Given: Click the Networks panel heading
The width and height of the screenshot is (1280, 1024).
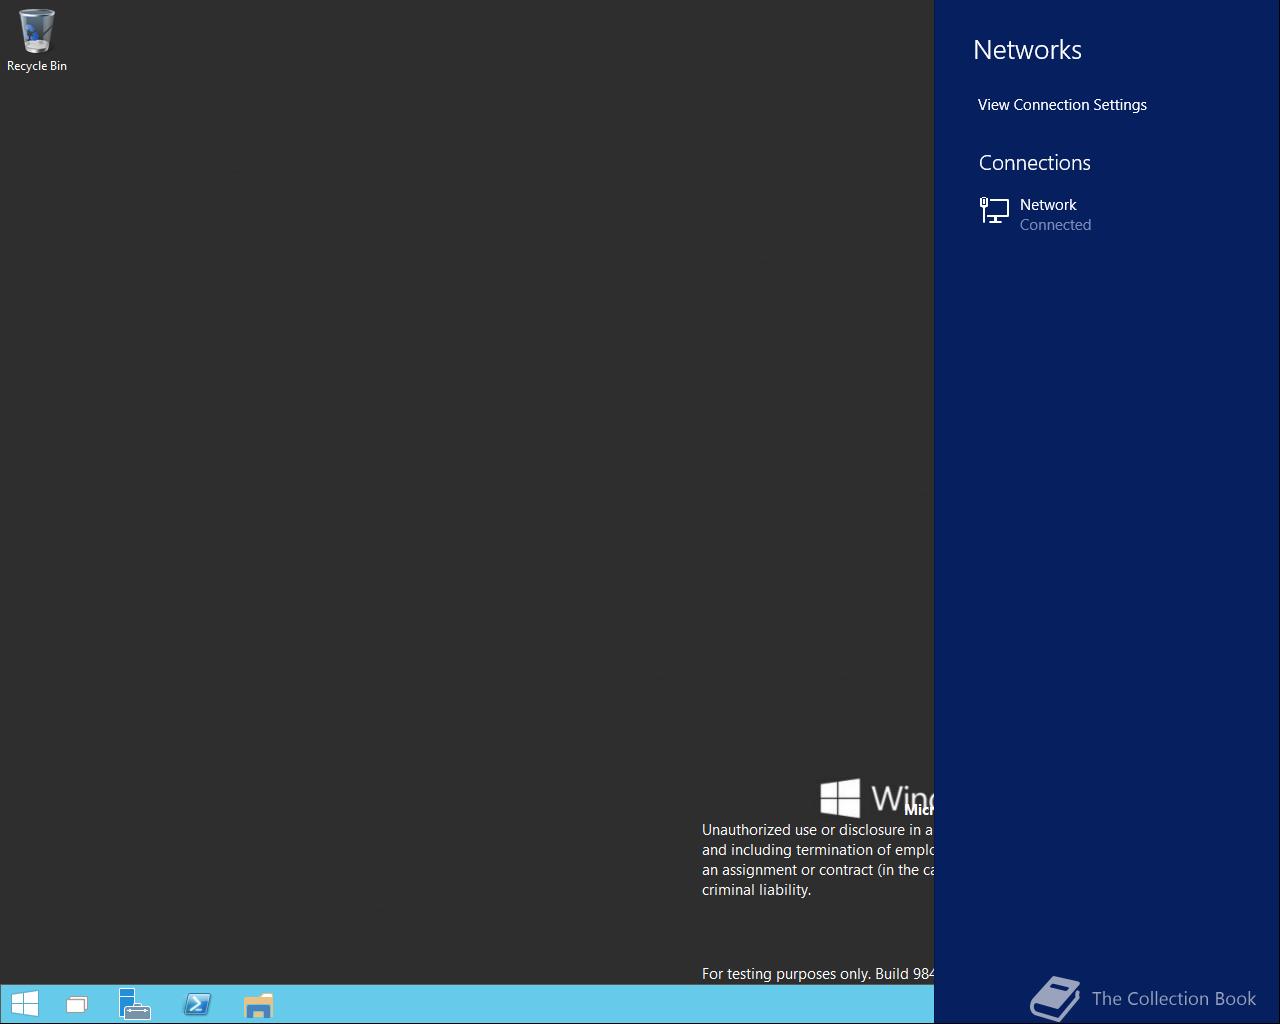Looking at the screenshot, I should tap(1027, 50).
